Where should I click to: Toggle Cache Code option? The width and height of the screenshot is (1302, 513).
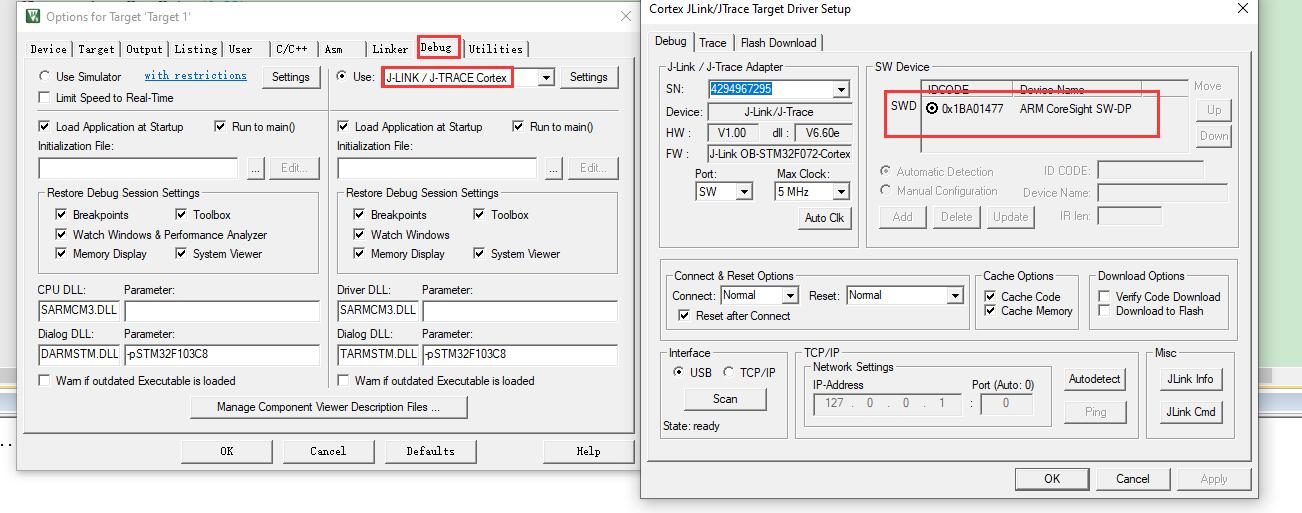click(x=990, y=297)
